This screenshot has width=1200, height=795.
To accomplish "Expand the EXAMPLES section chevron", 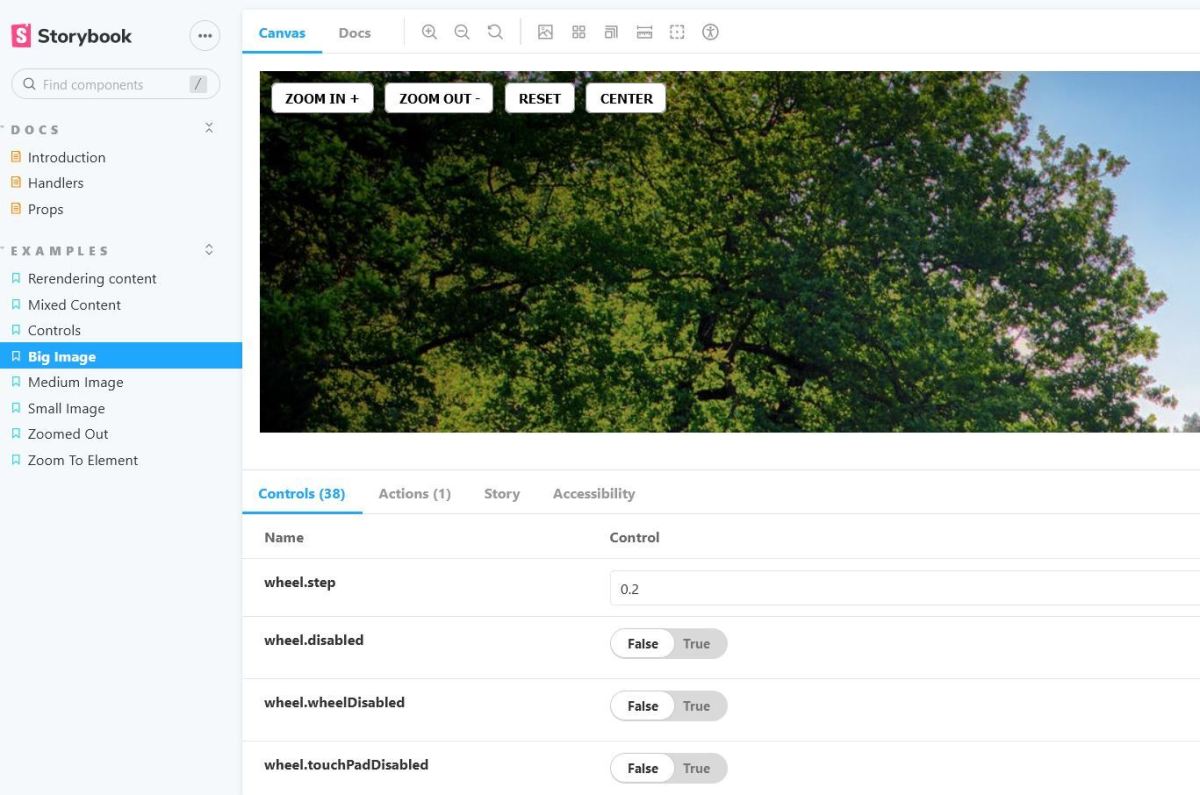I will [x=208, y=249].
